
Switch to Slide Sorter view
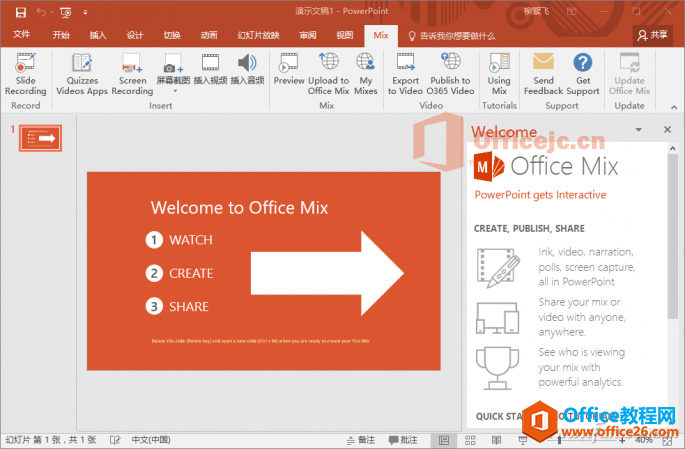[x=470, y=440]
